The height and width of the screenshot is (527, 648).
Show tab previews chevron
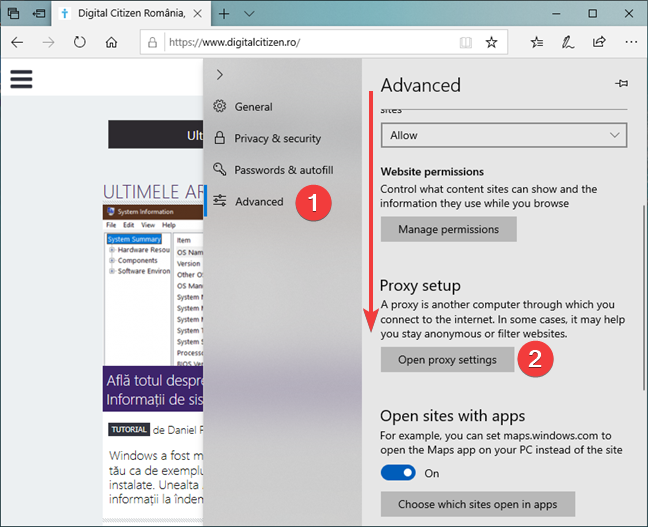pos(249,14)
